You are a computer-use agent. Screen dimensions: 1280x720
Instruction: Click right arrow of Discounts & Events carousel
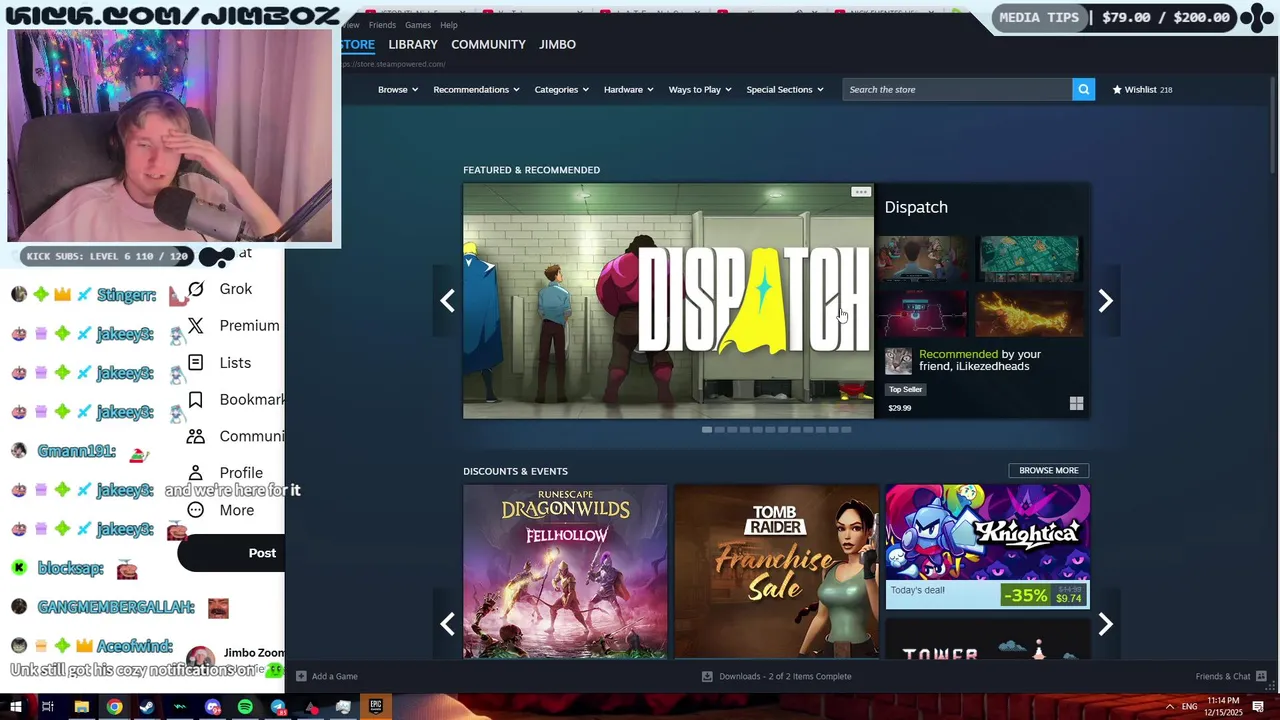[1105, 624]
